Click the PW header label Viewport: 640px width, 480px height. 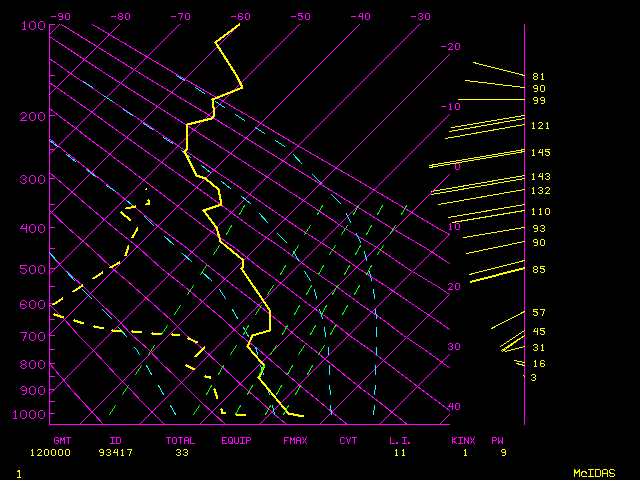pos(498,440)
